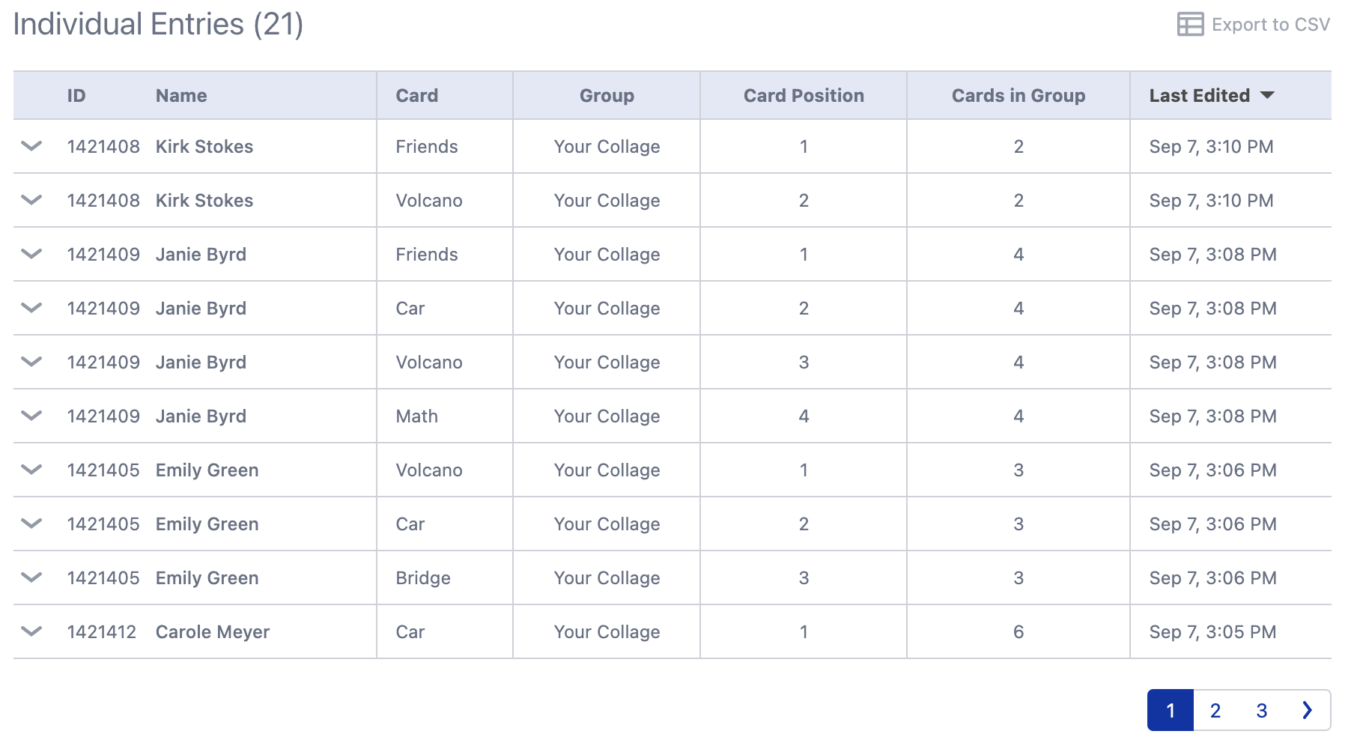Viewport: 1360px width, 740px height.
Task: Click the ID column header
Action: pyautogui.click(x=76, y=96)
